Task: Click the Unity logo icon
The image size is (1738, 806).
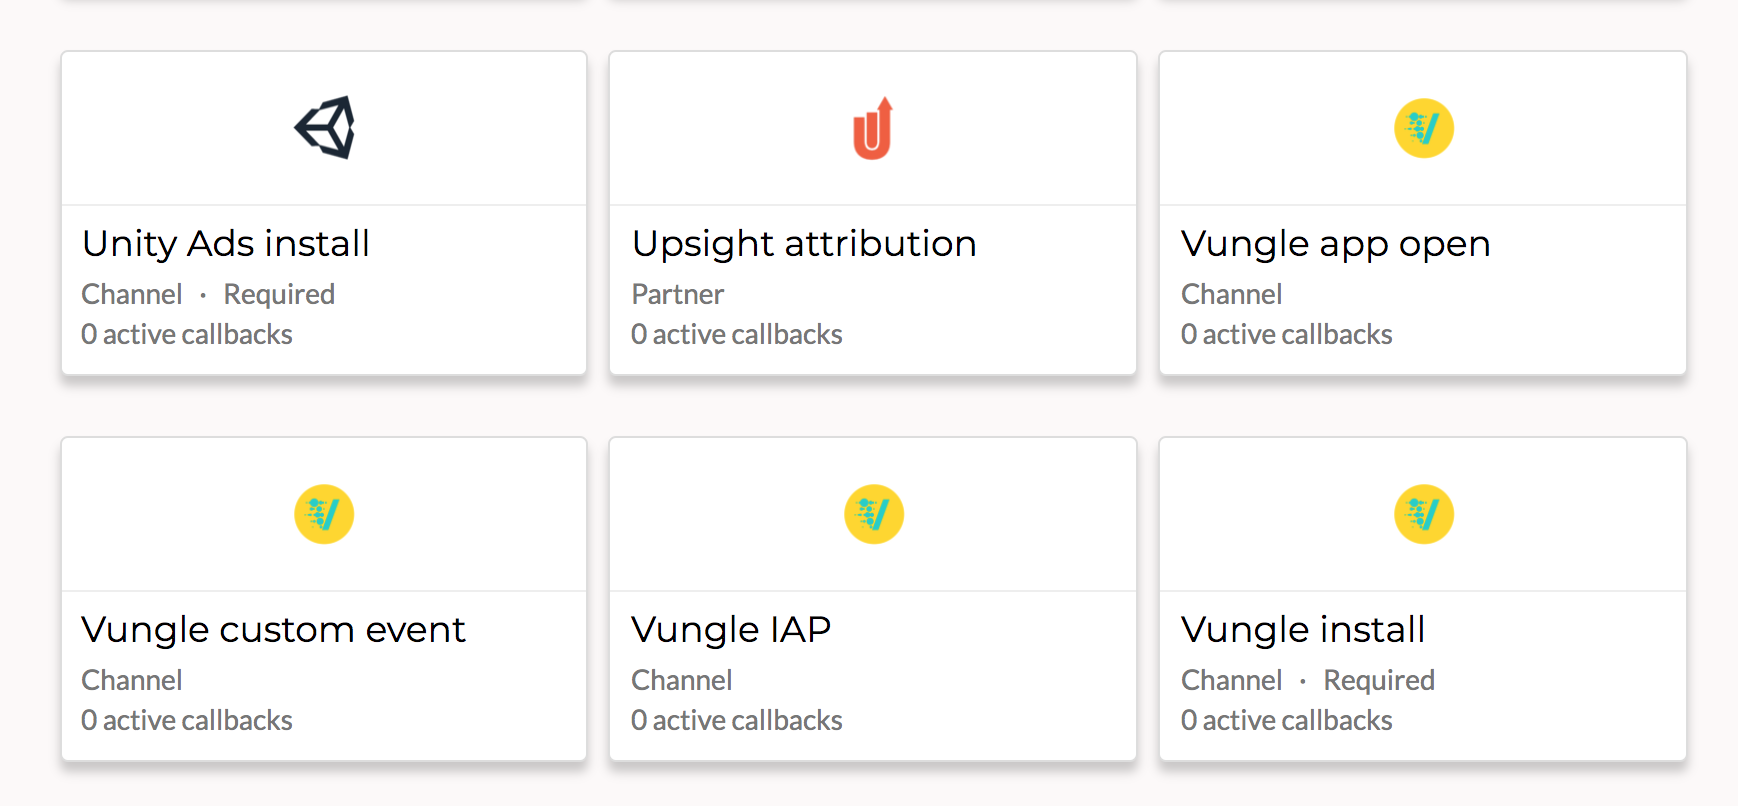Action: point(324,128)
